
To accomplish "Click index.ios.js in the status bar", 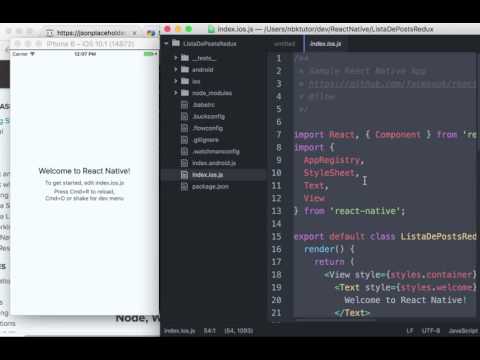I will 180,331.
